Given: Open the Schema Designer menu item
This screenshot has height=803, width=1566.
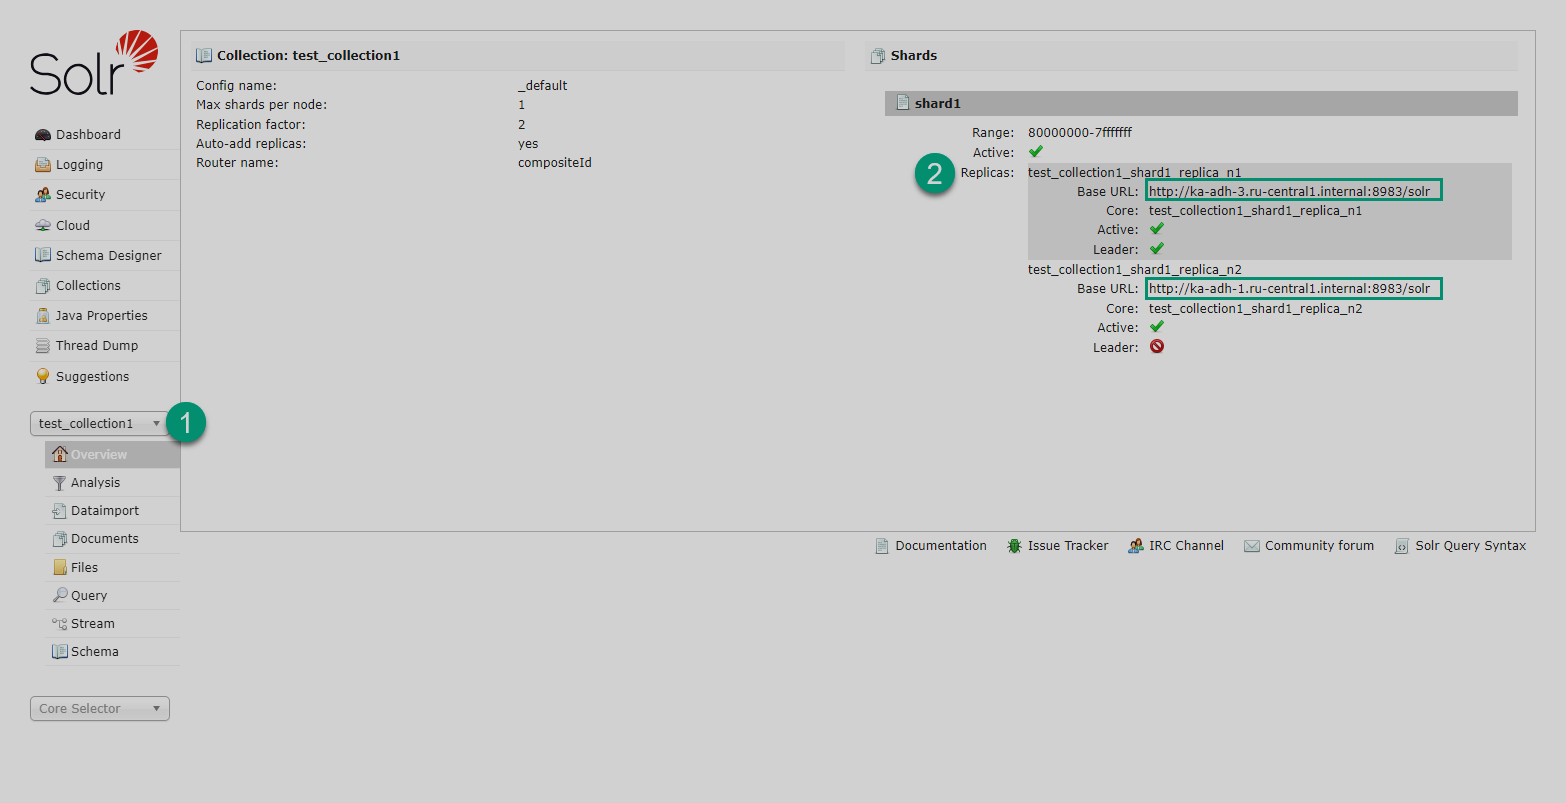Looking at the screenshot, I should [x=105, y=256].
